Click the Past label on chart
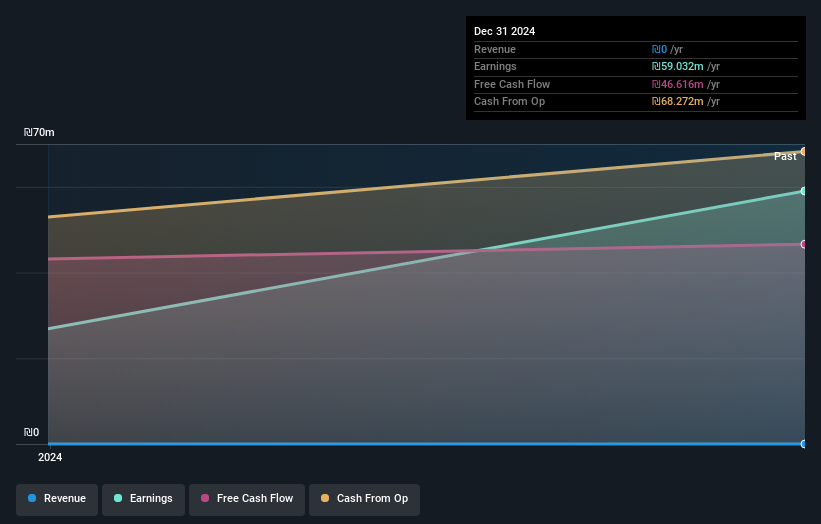The width and height of the screenshot is (821, 524). (x=785, y=157)
